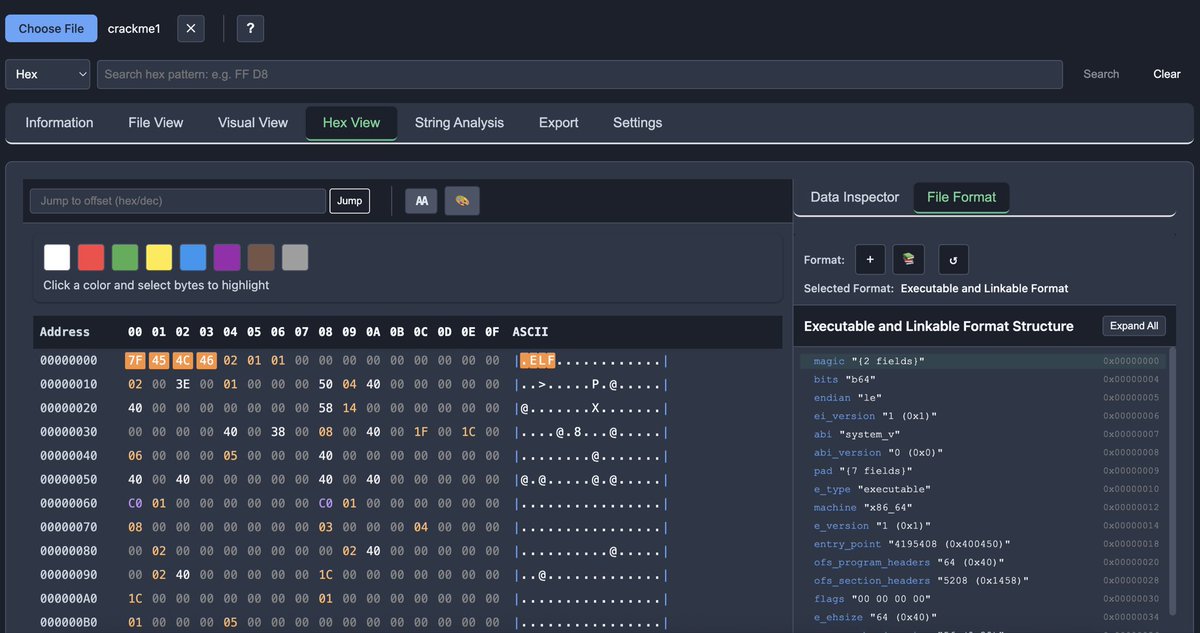The image size is (1200, 633).
Task: Switch to the String Analysis tab
Action: (459, 122)
